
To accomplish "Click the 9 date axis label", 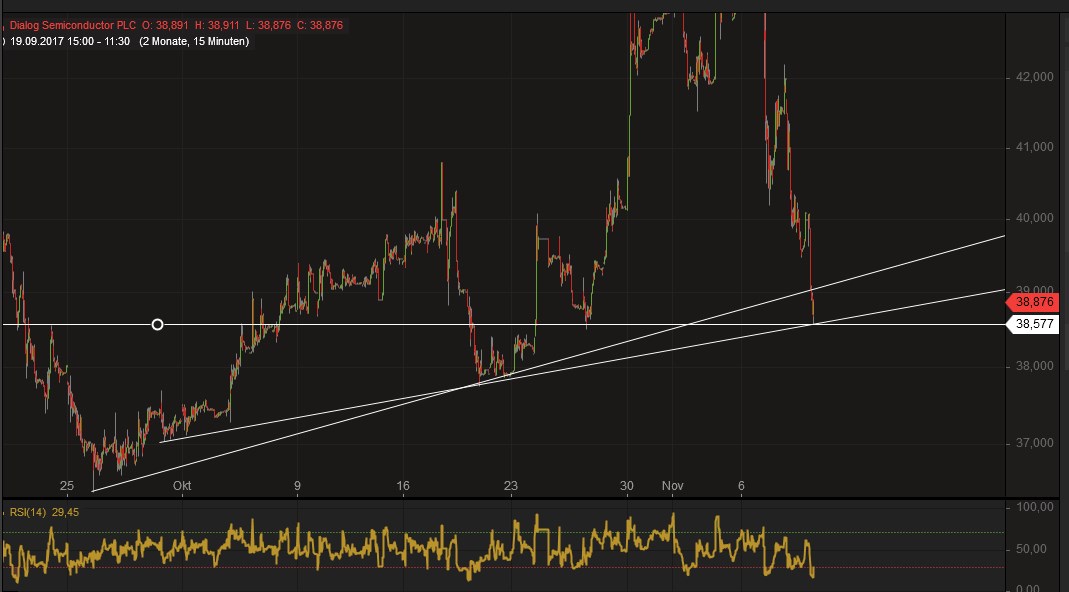I will (297, 486).
